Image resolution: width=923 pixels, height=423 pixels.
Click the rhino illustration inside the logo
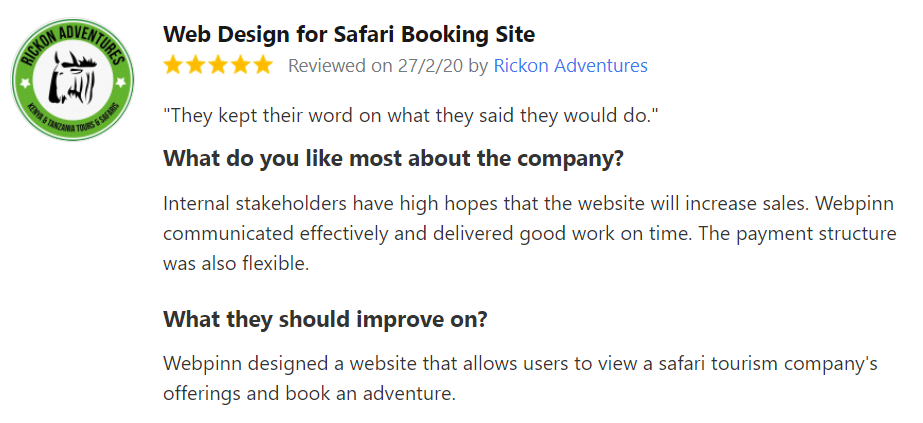[x=72, y=79]
